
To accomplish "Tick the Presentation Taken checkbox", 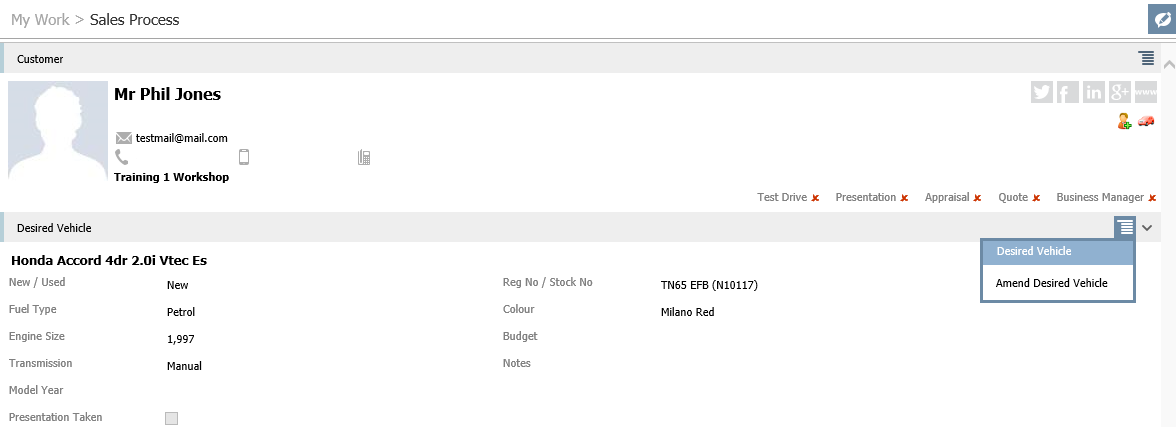I will 171,418.
